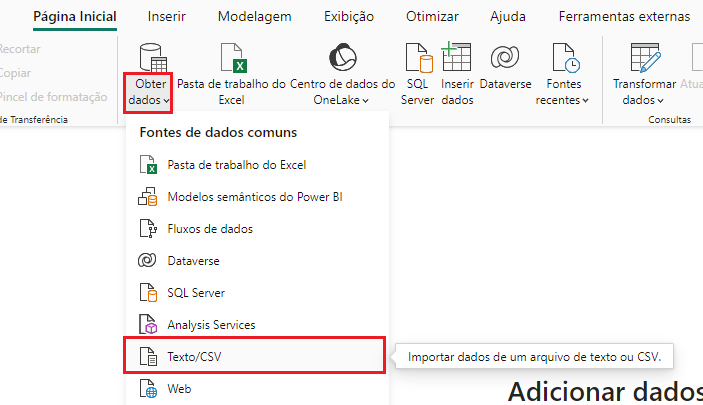The width and height of the screenshot is (703, 405).
Task: Select Modelos semânticos do Power BI
Action: point(255,196)
